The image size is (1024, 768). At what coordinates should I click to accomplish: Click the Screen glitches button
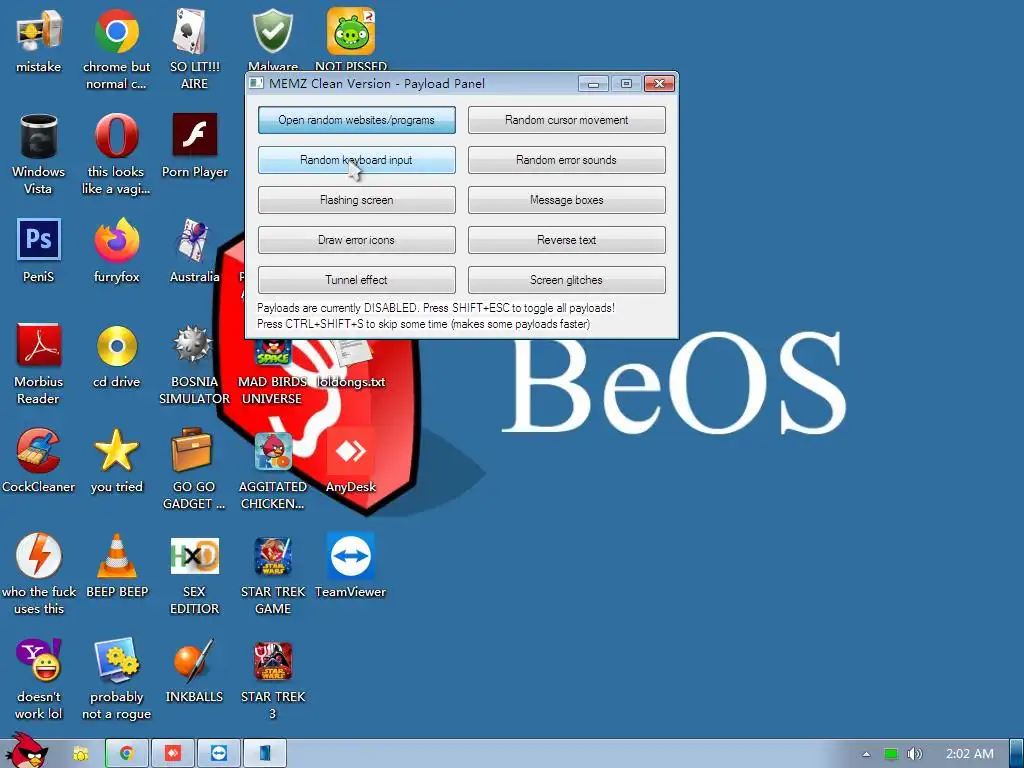[567, 280]
